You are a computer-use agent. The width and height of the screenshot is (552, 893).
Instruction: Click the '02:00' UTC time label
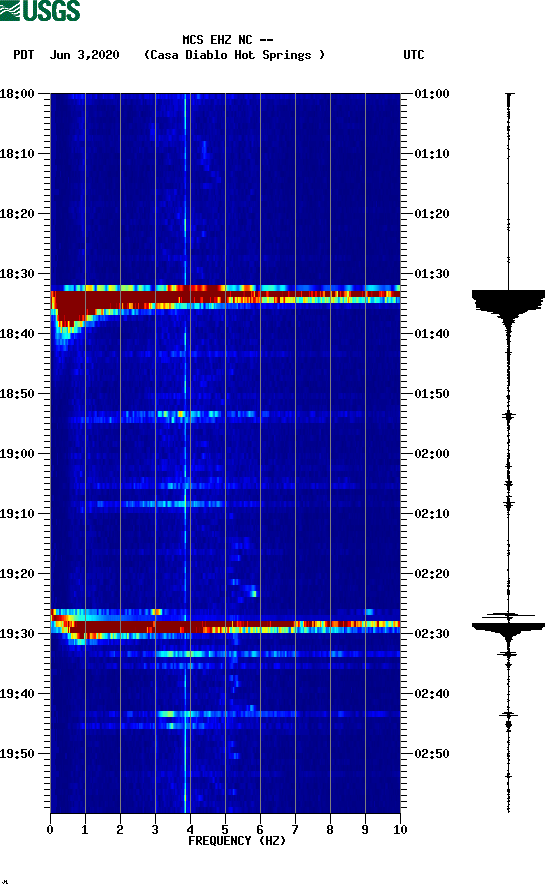[432, 454]
